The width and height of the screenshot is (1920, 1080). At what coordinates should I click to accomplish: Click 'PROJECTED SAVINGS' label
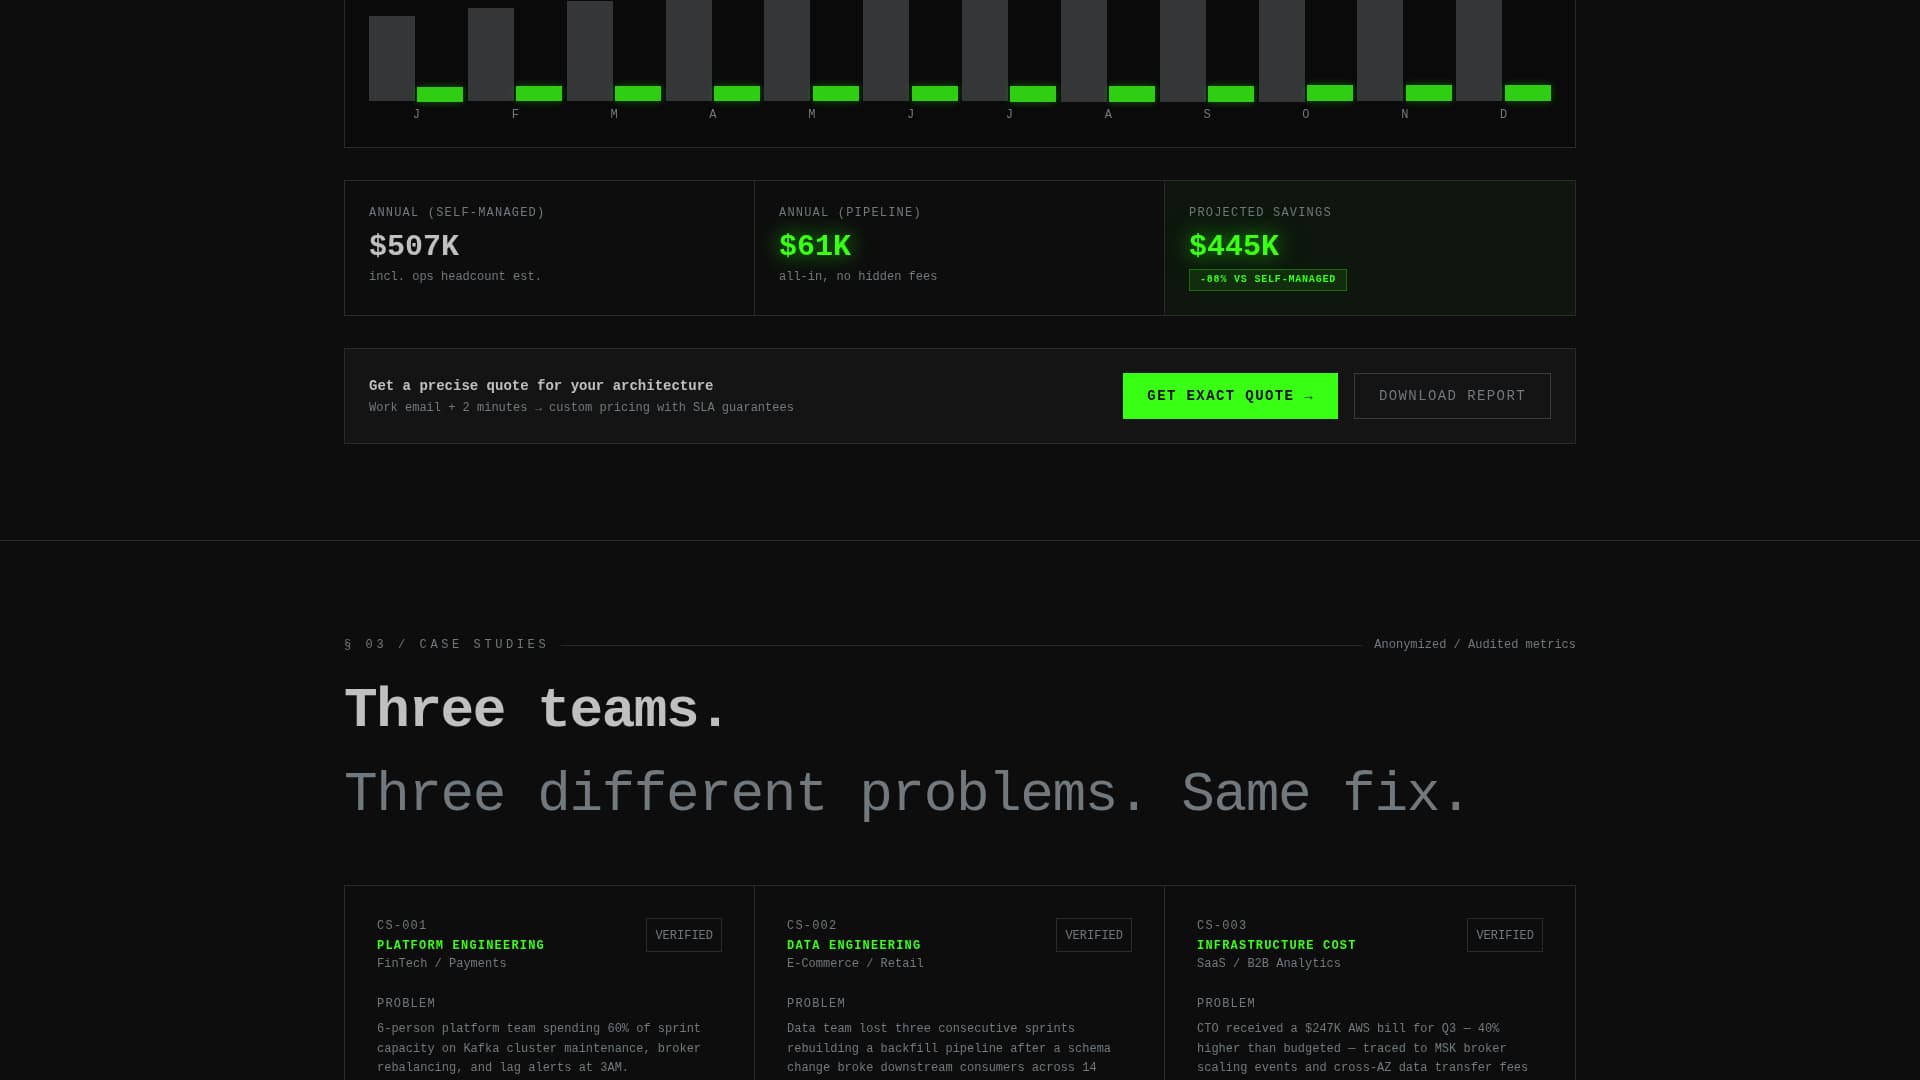tap(1260, 213)
